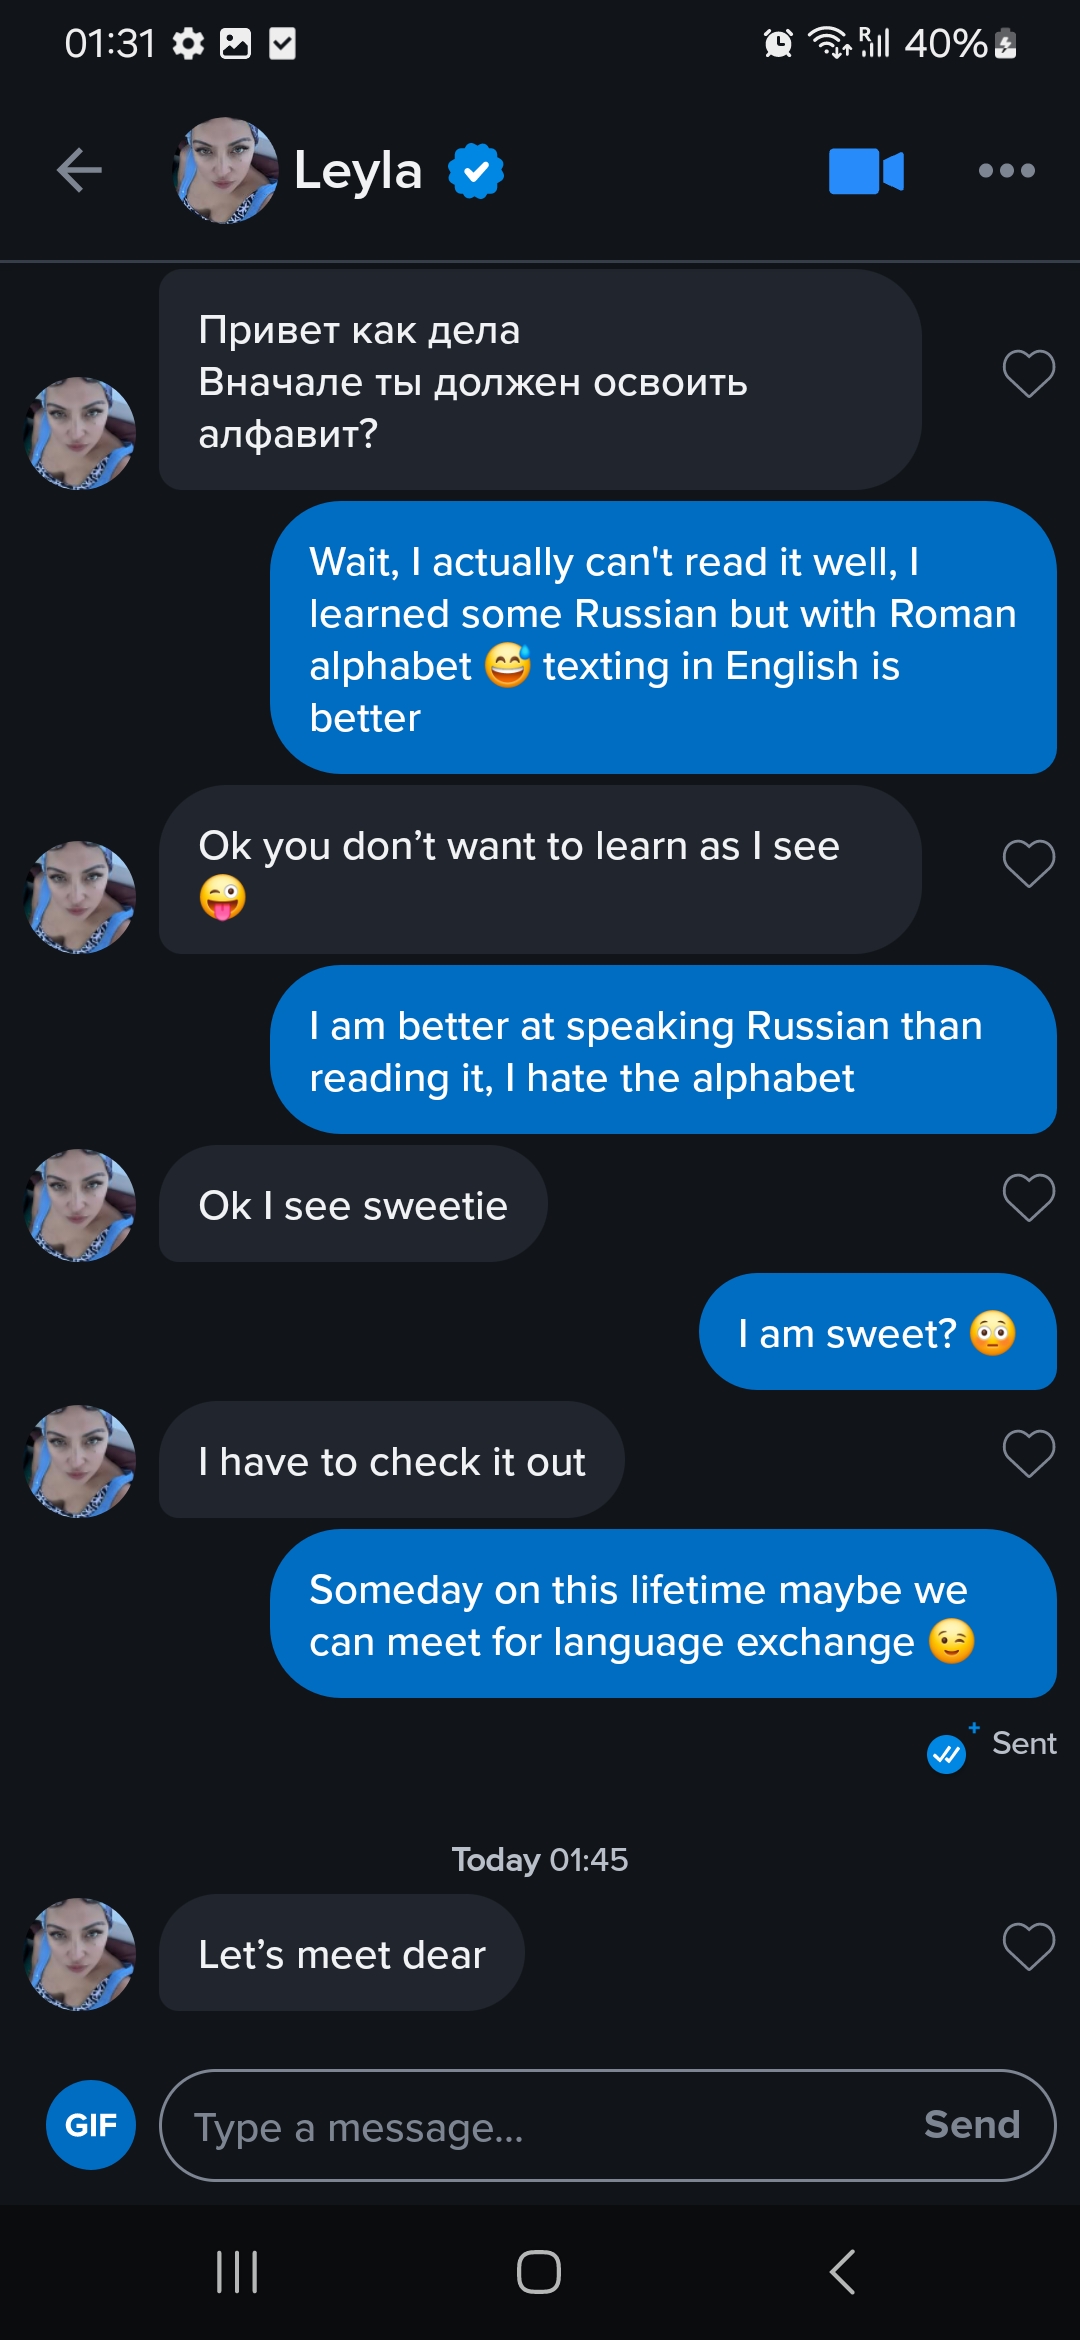
Task: Tap avatar beside "Let's meet dear" message
Action: click(80, 1954)
